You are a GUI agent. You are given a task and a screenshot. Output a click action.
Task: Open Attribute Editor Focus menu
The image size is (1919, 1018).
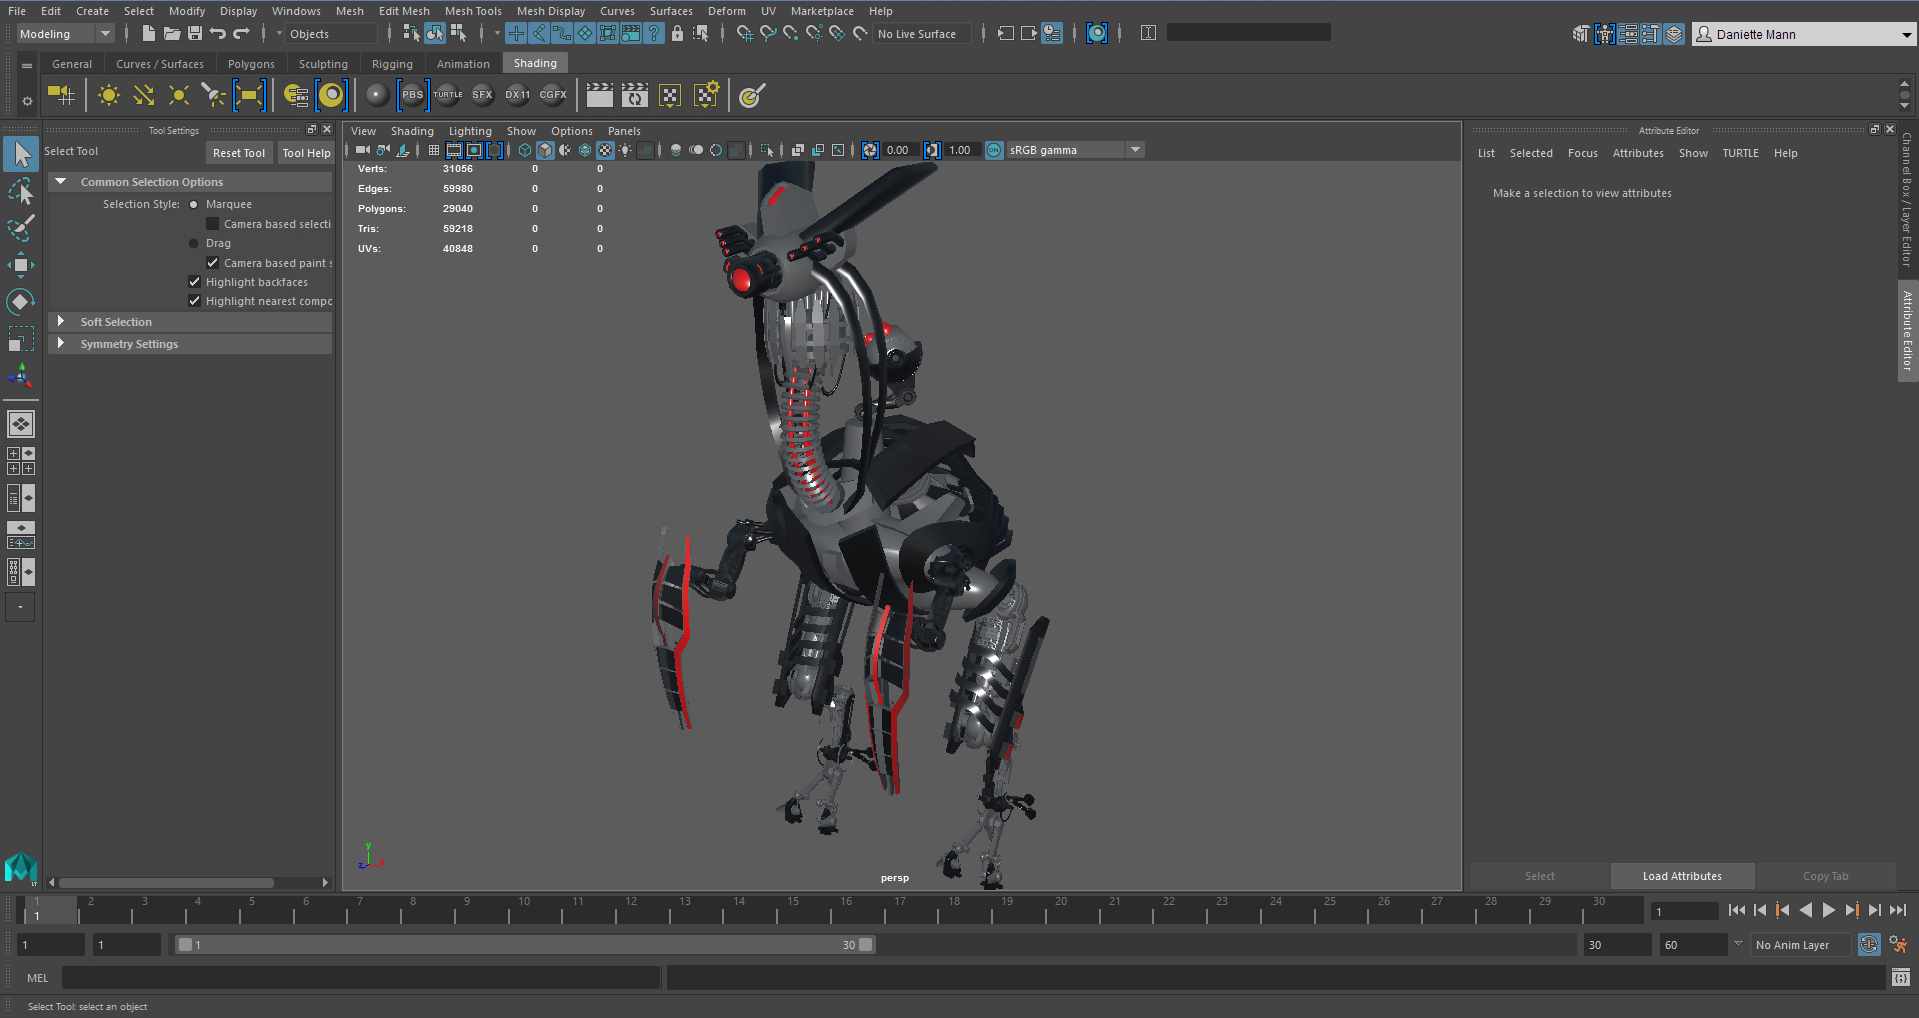pyautogui.click(x=1582, y=153)
